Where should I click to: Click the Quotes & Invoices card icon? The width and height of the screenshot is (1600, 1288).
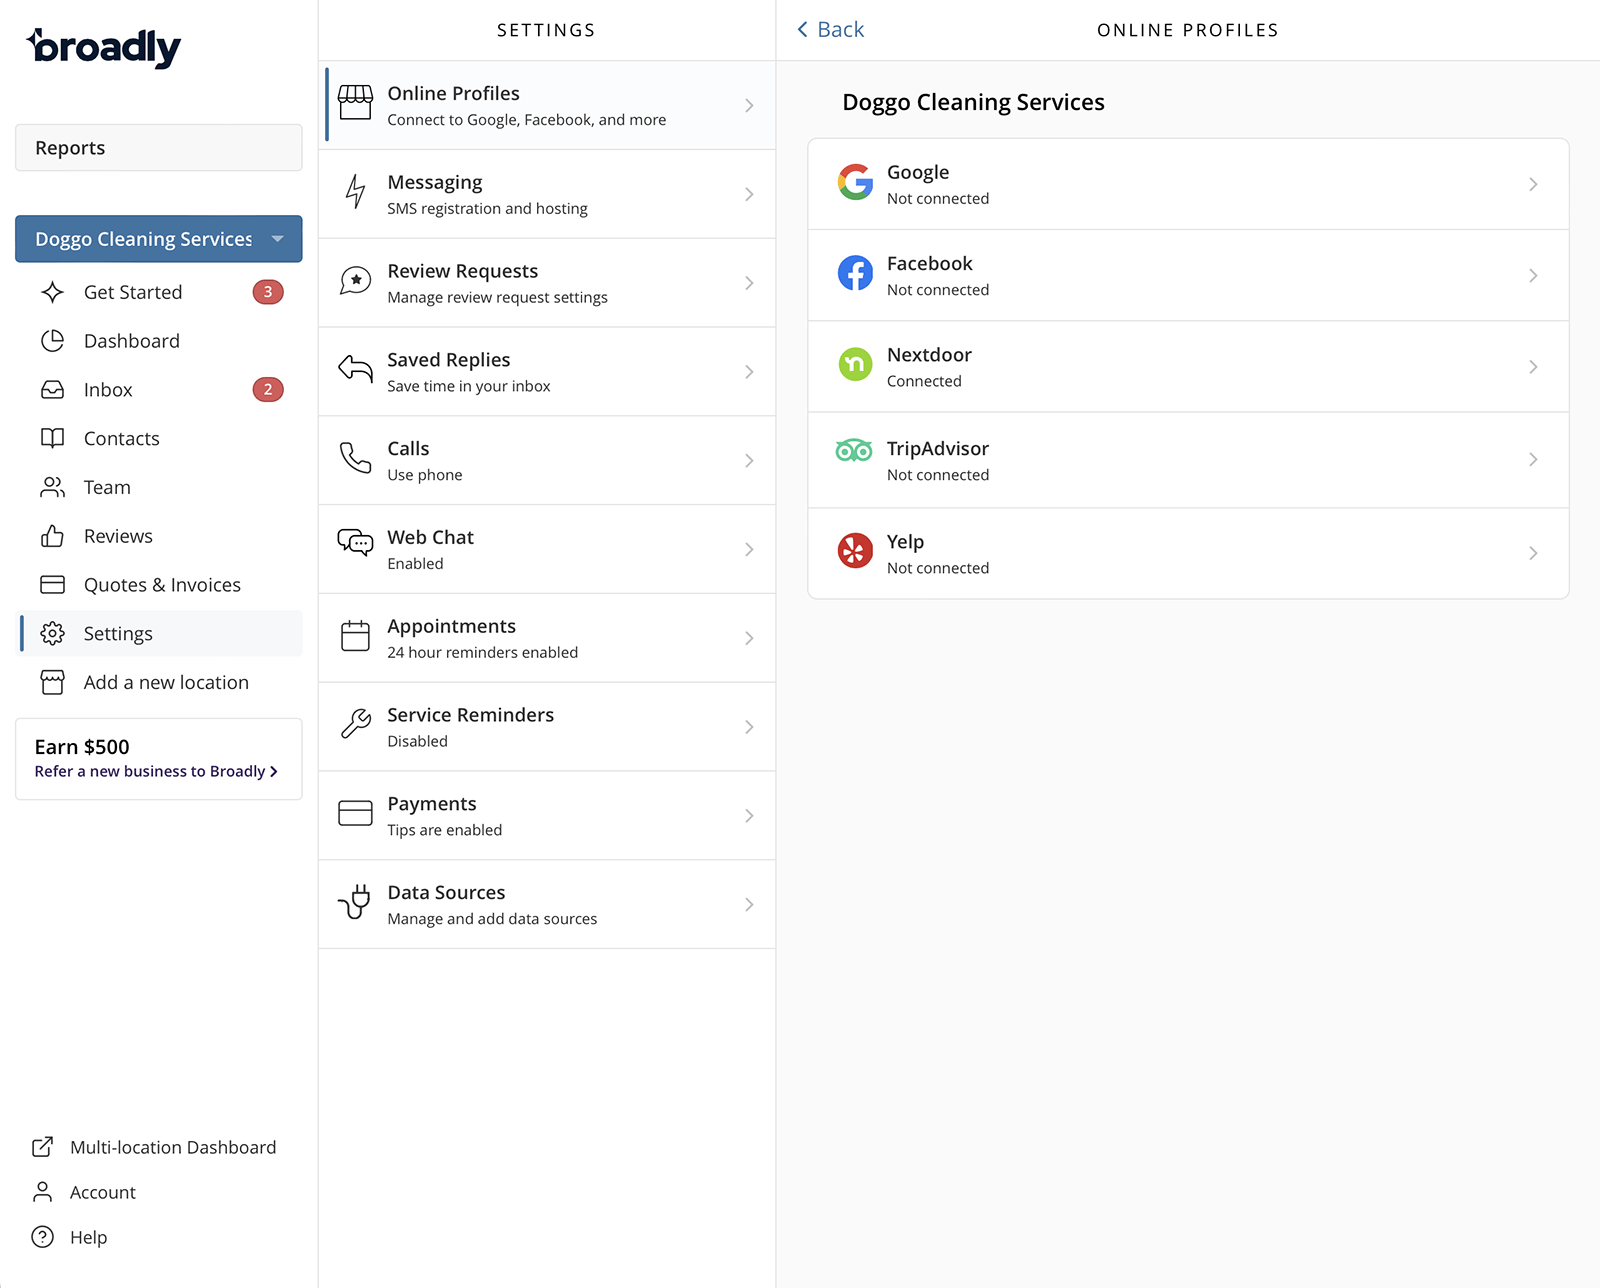point(53,584)
